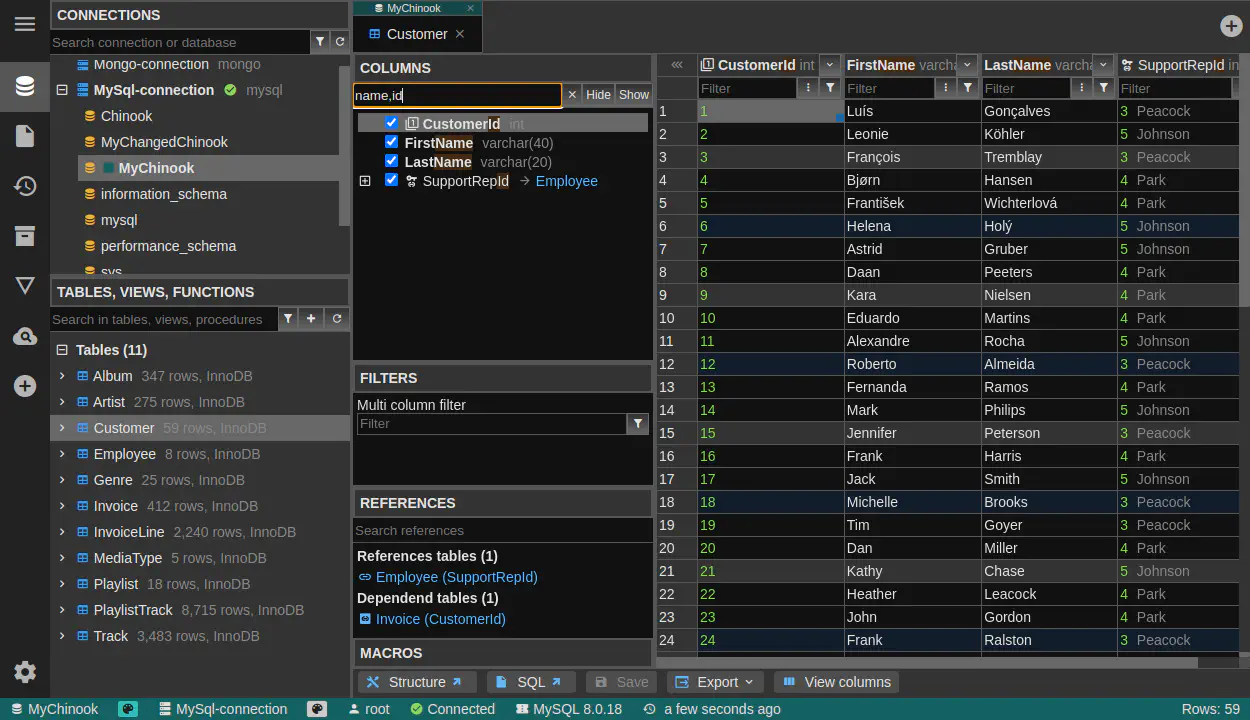Click the filter funnel icon for FirstName column
The height and width of the screenshot is (720, 1250).
click(967, 87)
